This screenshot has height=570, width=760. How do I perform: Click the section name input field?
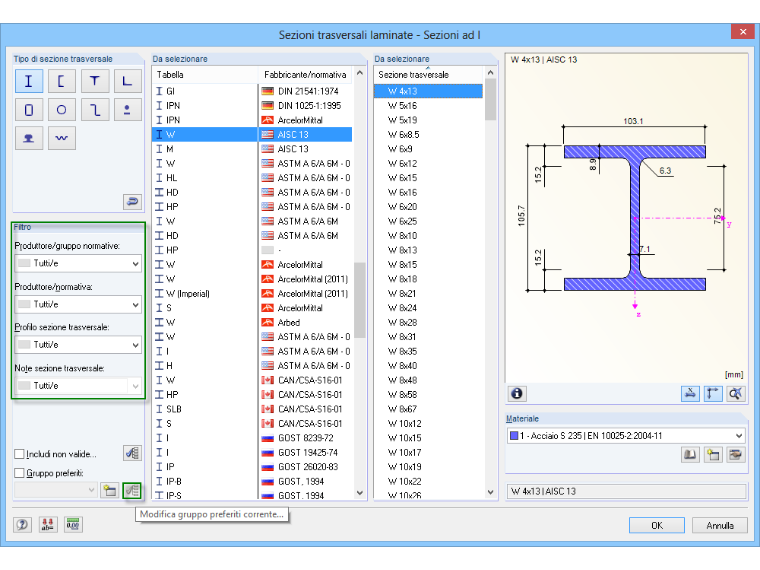click(x=626, y=491)
